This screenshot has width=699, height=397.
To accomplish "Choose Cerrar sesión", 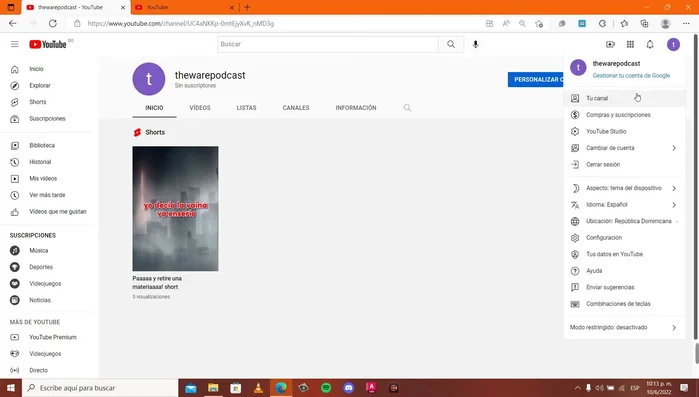I will click(x=625, y=164).
